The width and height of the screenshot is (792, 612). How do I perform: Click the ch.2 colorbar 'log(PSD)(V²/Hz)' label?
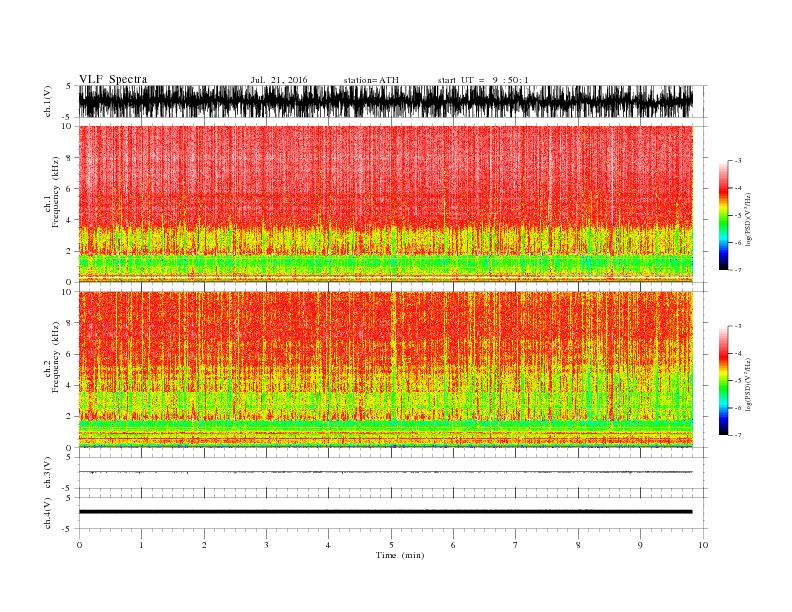(749, 384)
